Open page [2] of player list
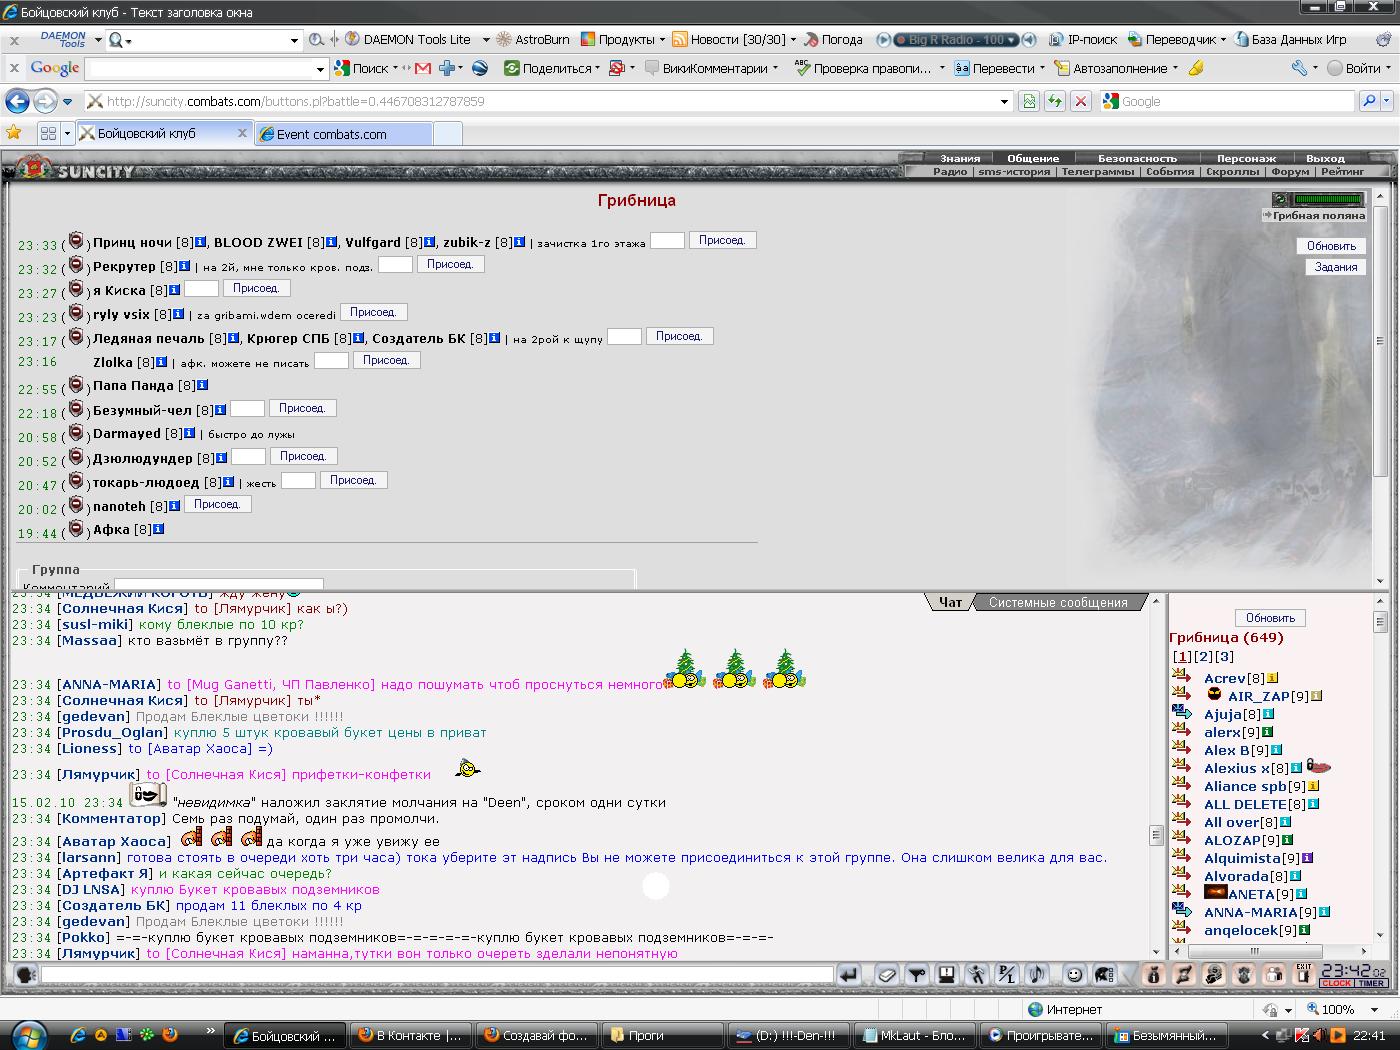The width and height of the screenshot is (1400, 1050). 1203,656
